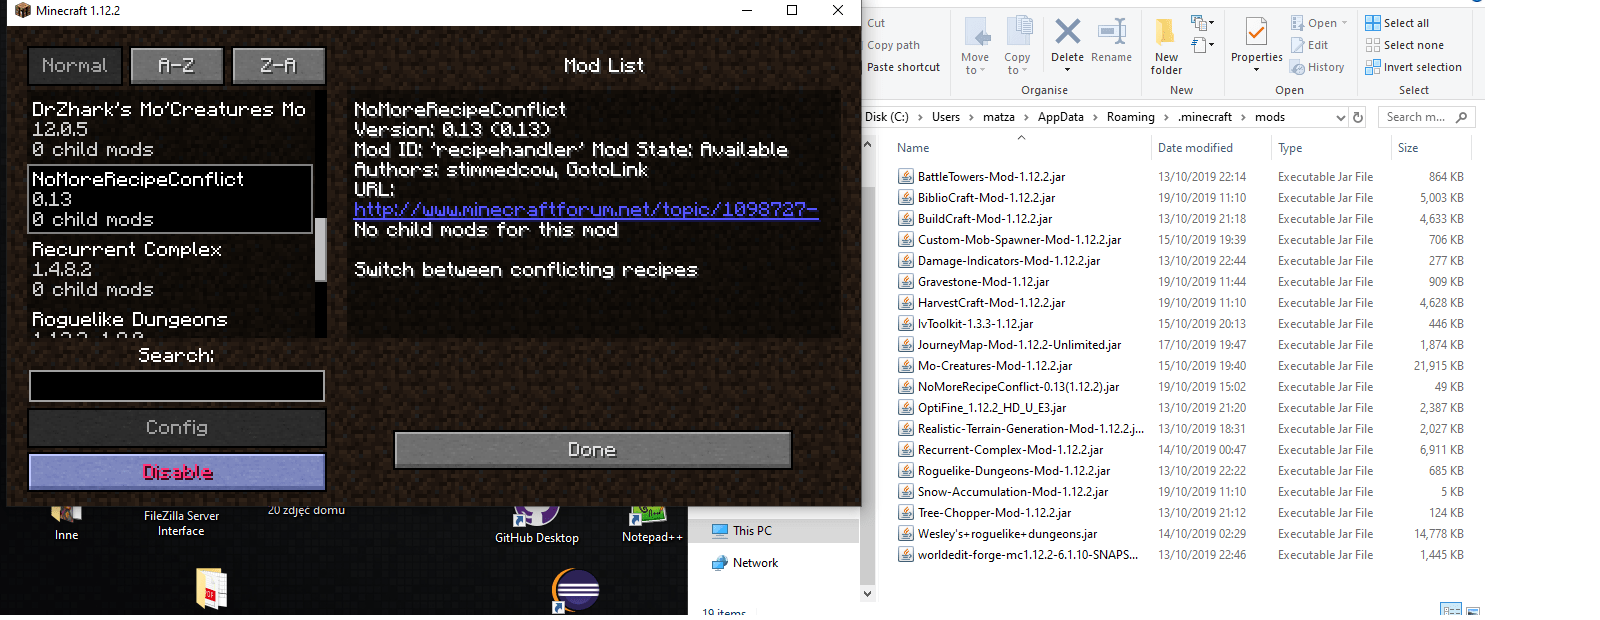This screenshot has width=1600, height=620.
Task: Click the Select all icon
Action: 1373,23
